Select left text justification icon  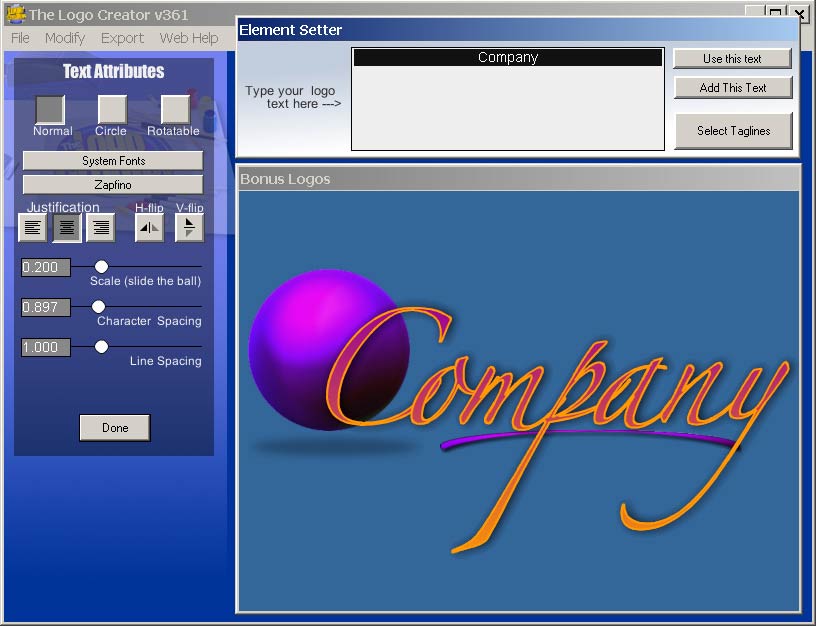click(x=33, y=228)
